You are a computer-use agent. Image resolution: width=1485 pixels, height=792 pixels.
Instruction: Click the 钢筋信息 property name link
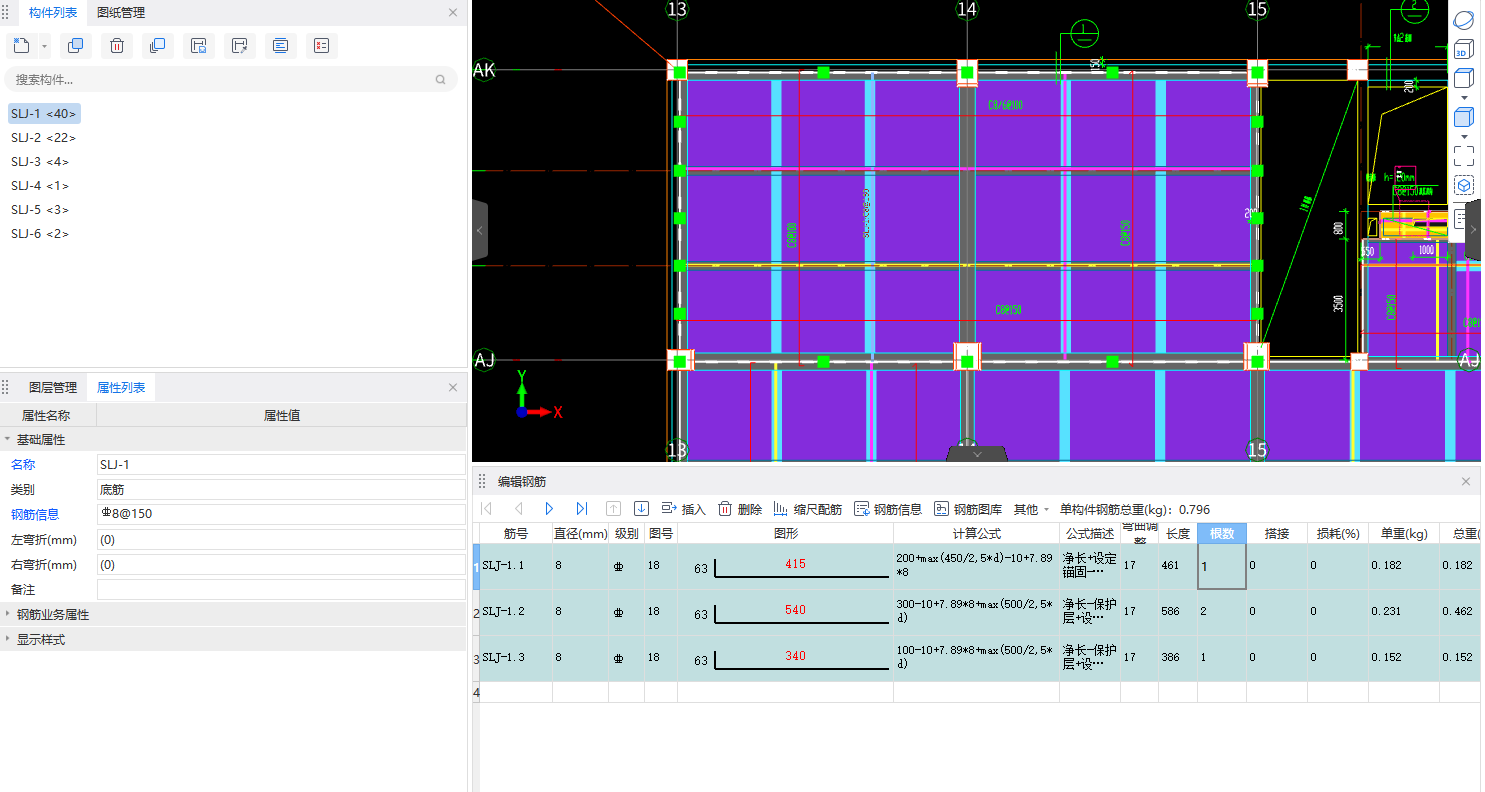point(35,515)
